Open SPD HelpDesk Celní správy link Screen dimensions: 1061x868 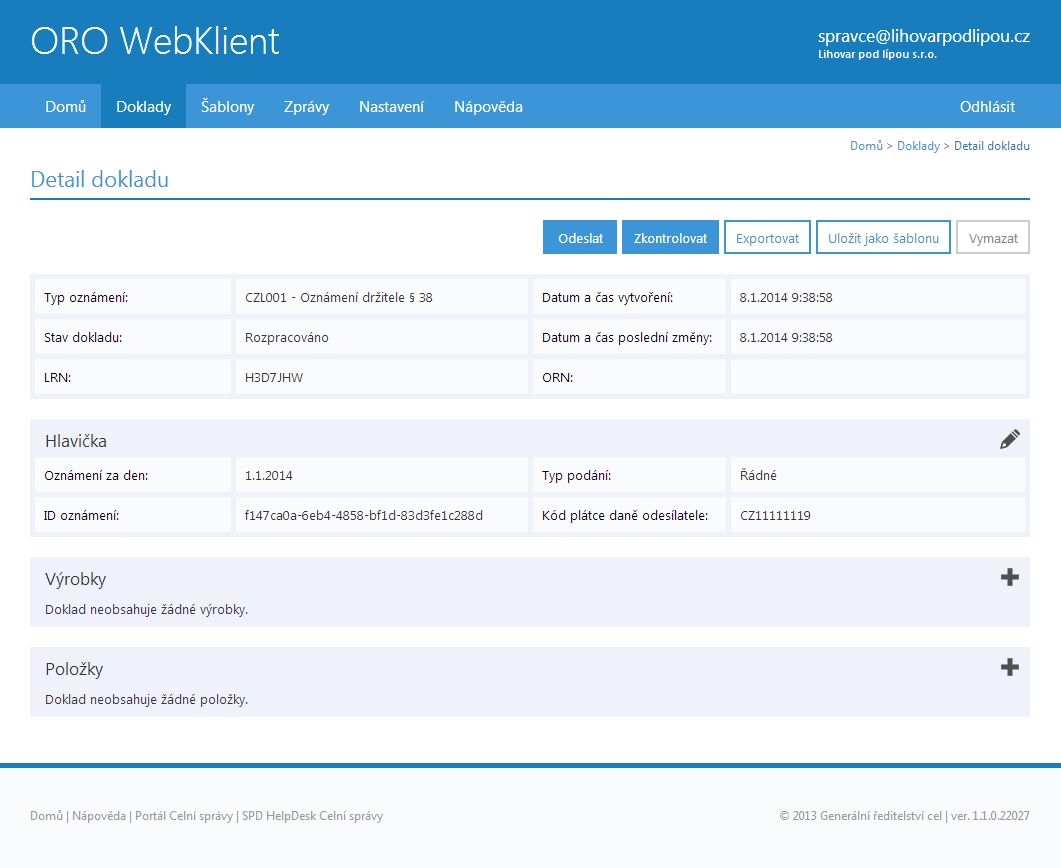[x=312, y=816]
